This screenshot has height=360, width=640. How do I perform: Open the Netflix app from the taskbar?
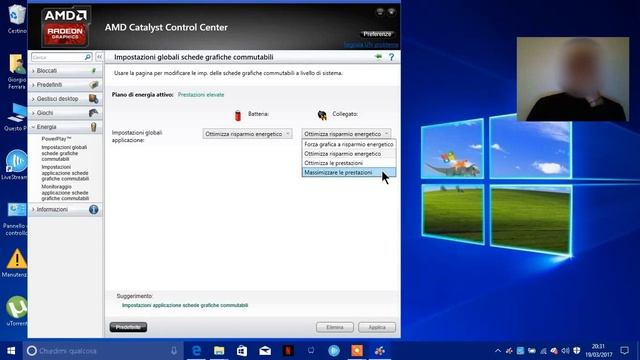coord(288,351)
